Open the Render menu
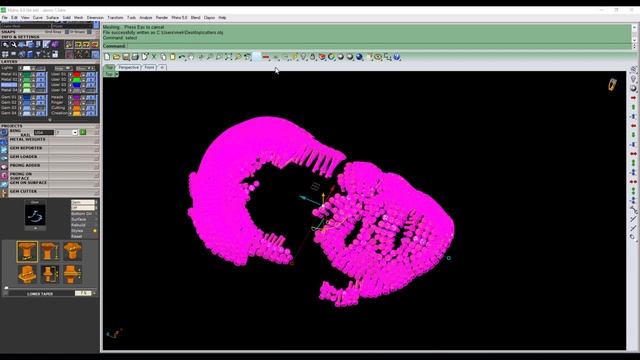This screenshot has height=360, width=640. click(x=162, y=18)
